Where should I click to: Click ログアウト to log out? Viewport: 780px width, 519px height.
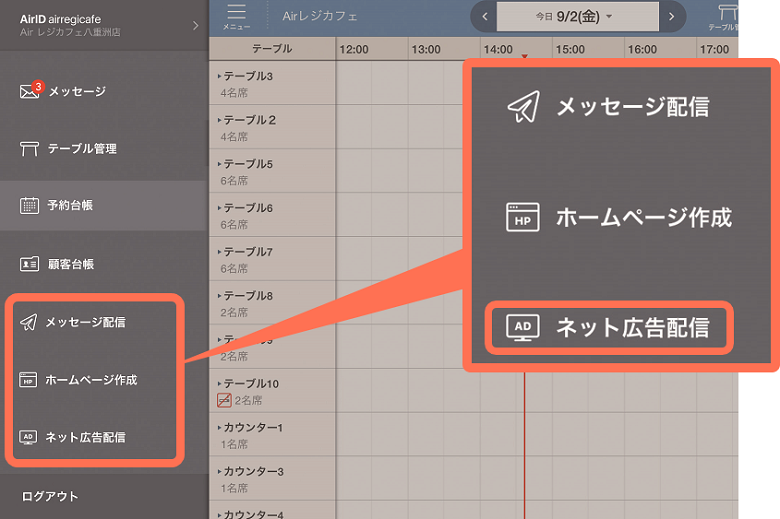50,496
